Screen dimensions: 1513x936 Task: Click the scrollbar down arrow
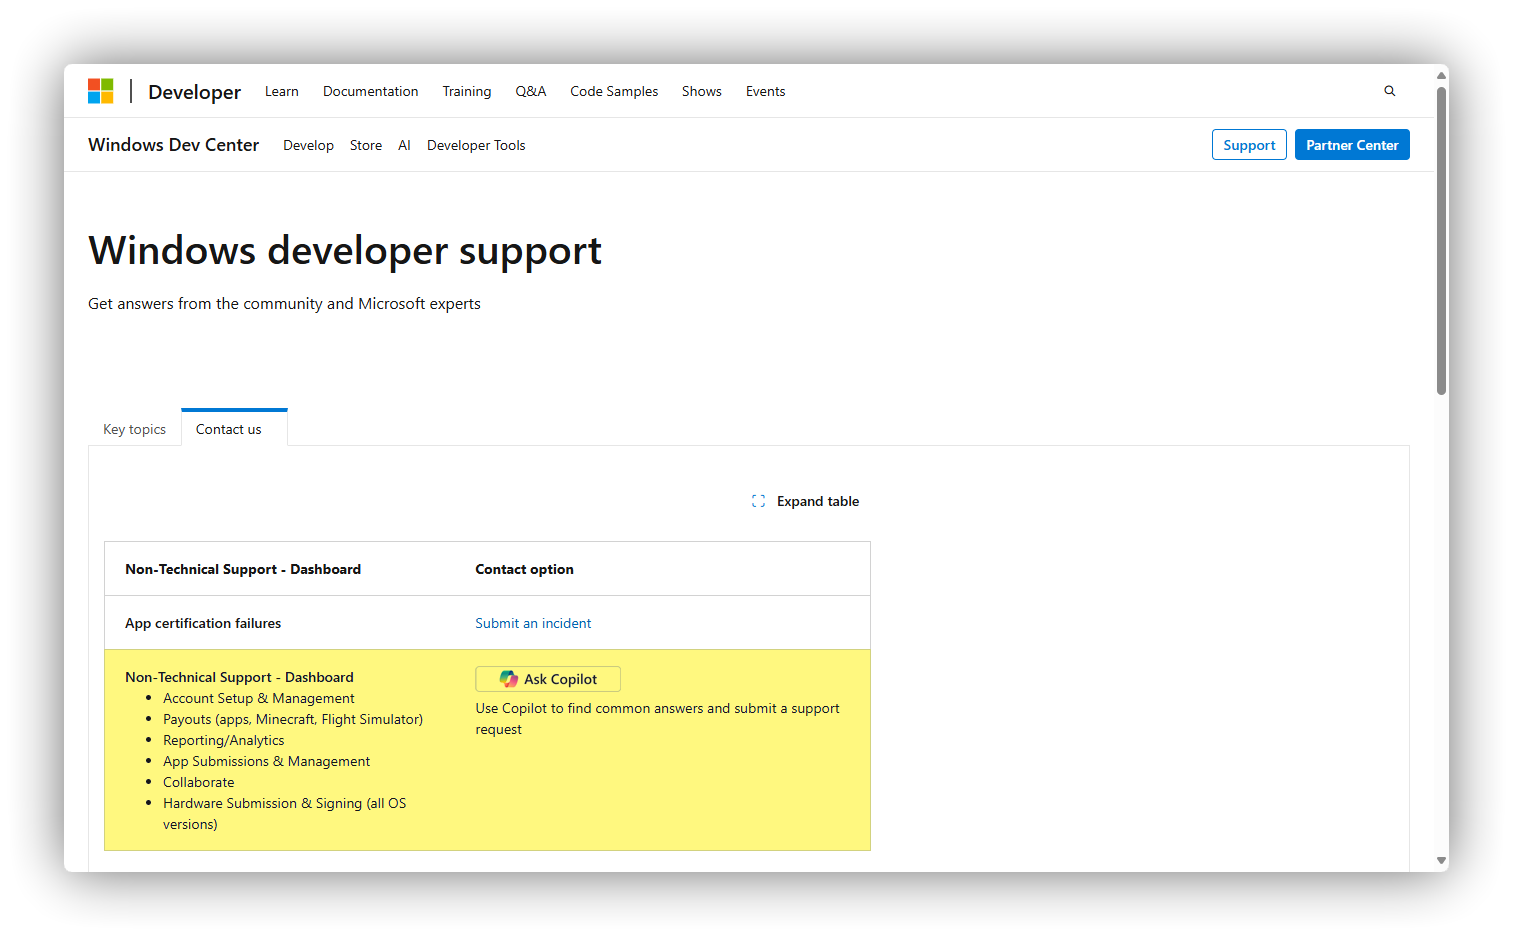[x=1442, y=860]
